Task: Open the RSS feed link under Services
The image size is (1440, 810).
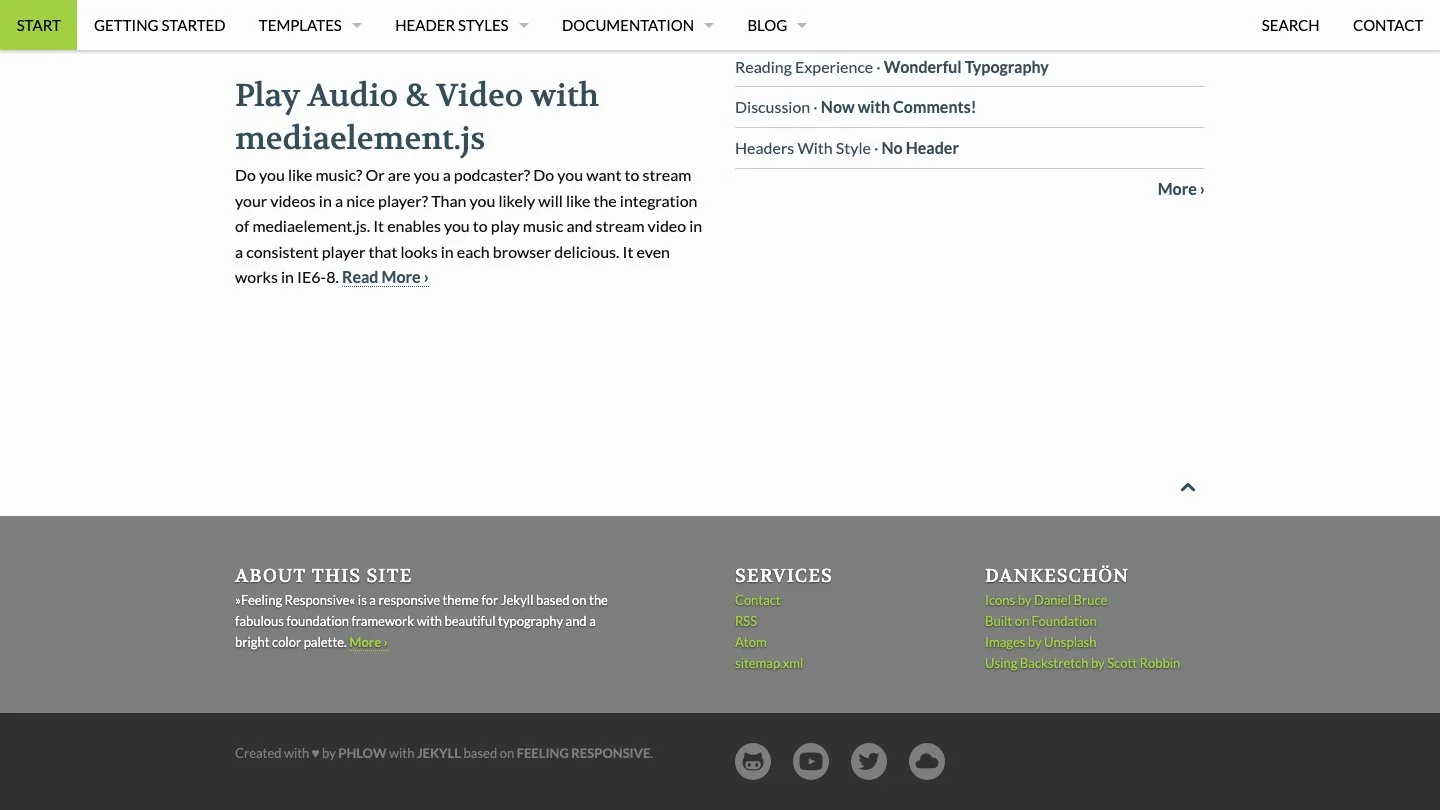Action: pos(746,621)
